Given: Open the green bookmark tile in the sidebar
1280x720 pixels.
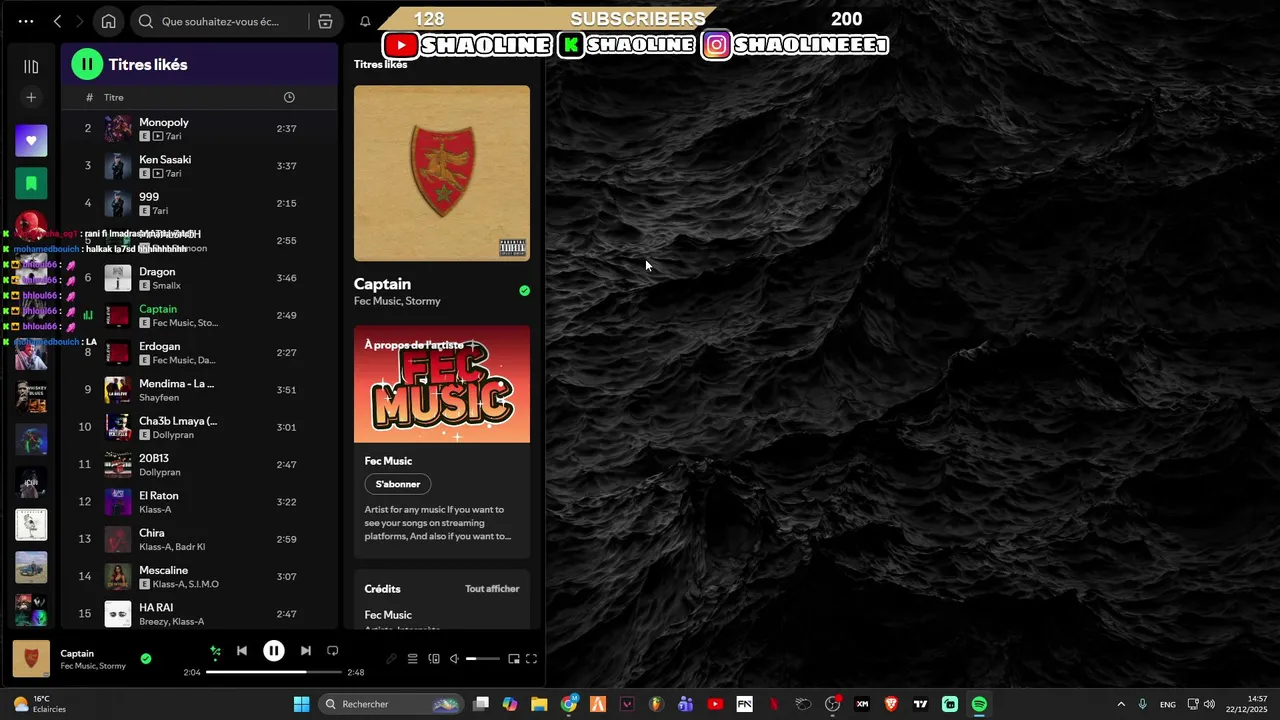Looking at the screenshot, I should tap(31, 183).
